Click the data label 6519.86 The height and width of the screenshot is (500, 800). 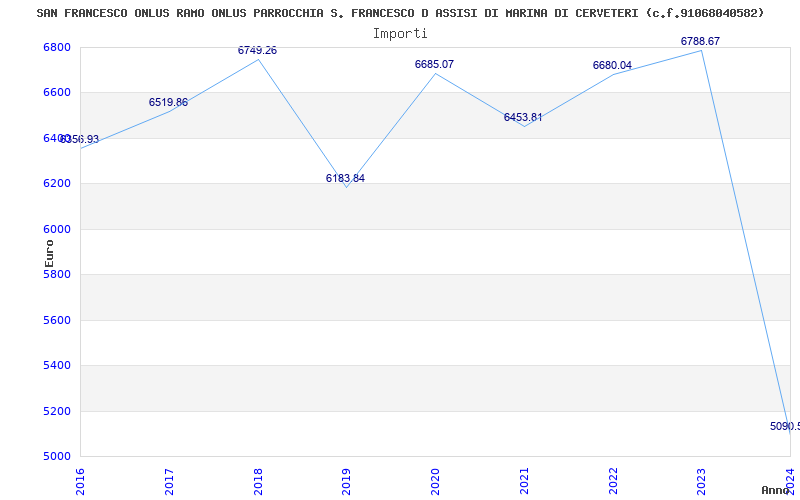point(168,103)
